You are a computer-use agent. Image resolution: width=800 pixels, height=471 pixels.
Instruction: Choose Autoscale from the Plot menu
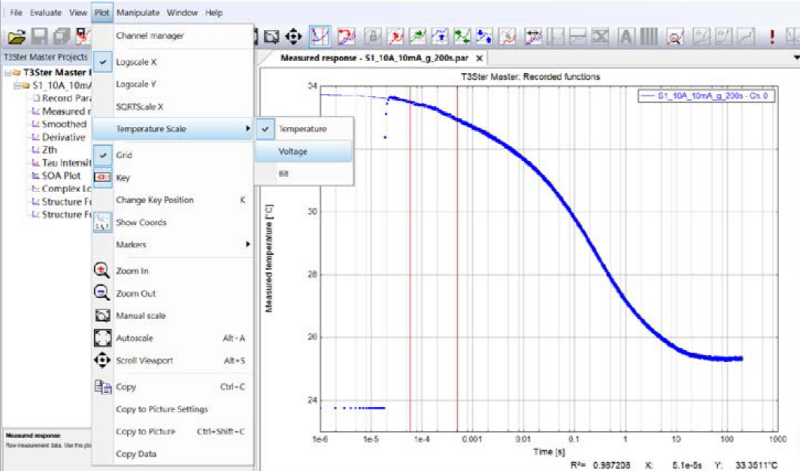coord(173,338)
